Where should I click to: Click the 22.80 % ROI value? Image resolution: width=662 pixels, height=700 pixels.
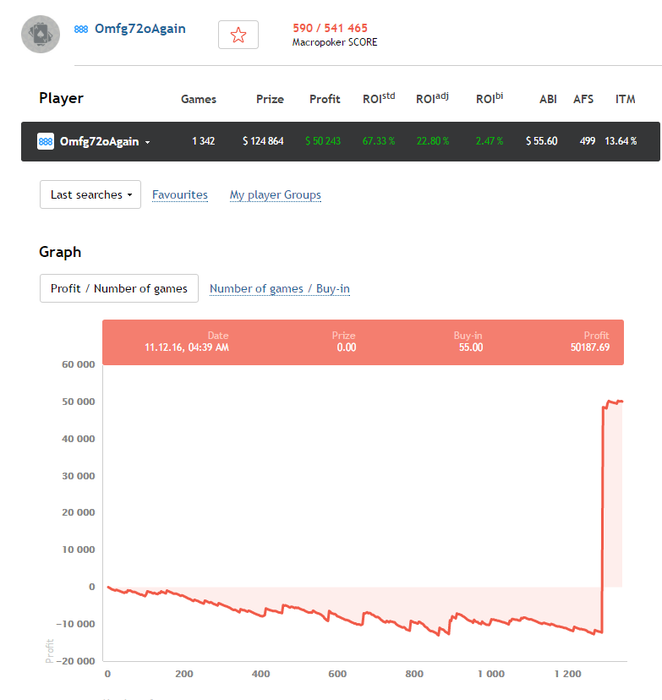433,141
